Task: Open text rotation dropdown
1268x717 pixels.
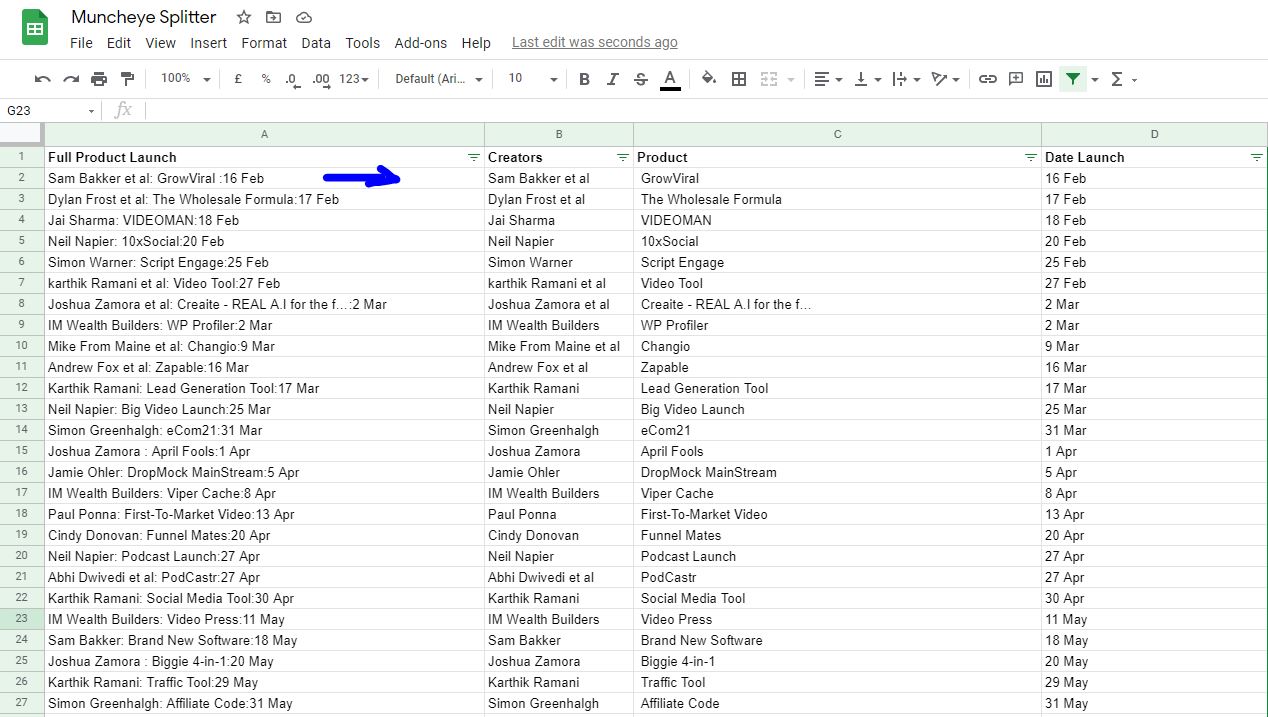Action: pyautogui.click(x=946, y=79)
